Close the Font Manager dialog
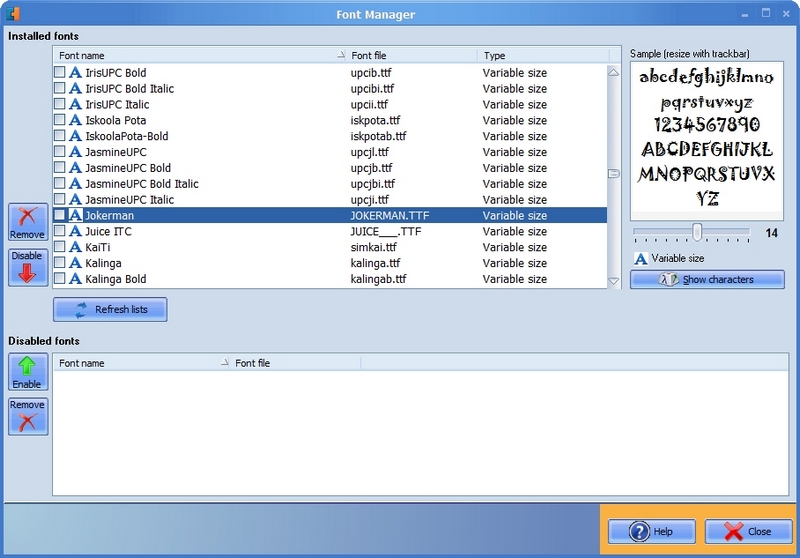 (748, 531)
